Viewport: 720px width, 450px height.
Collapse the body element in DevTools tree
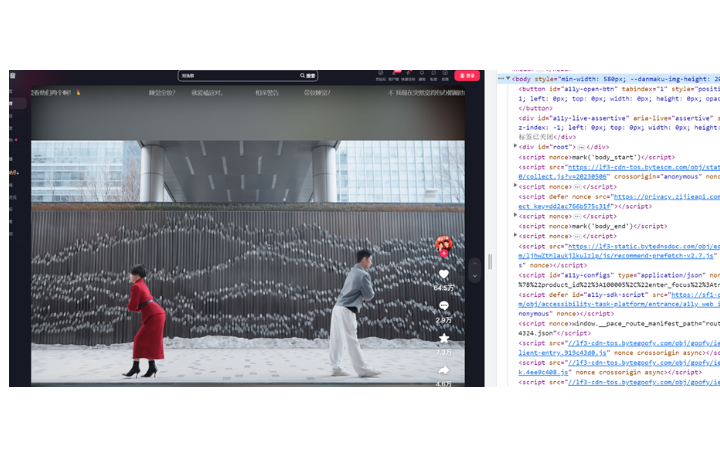coord(508,79)
